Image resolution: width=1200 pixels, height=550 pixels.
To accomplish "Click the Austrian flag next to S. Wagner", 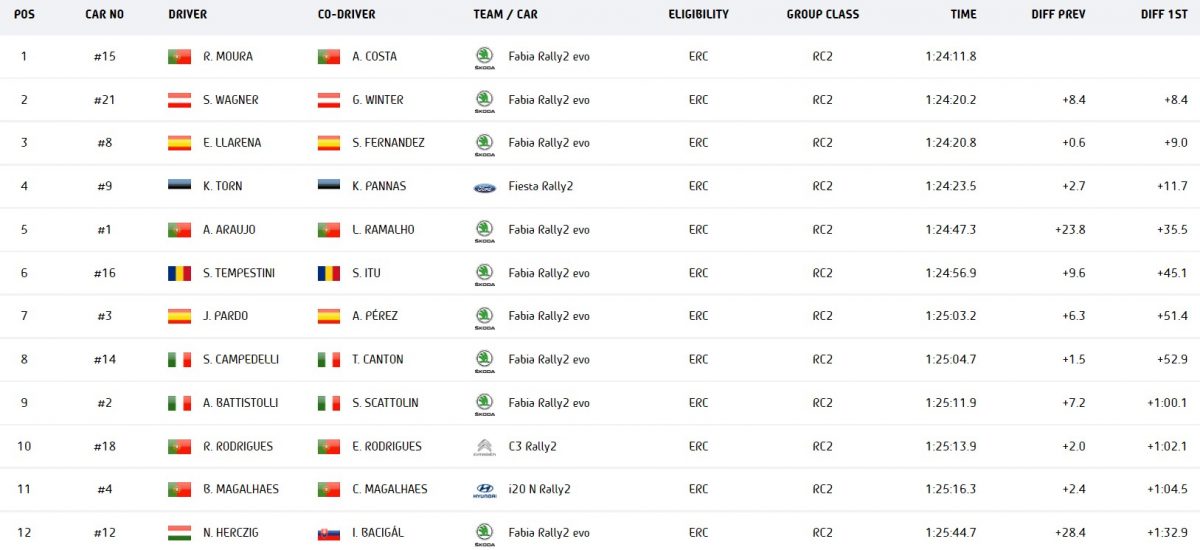I will coord(179,100).
